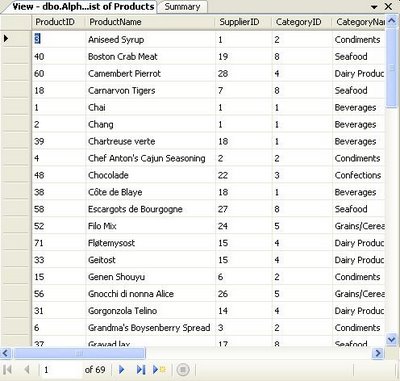The width and height of the screenshot is (400, 381).
Task: Click the Chang product name cell
Action: point(150,124)
